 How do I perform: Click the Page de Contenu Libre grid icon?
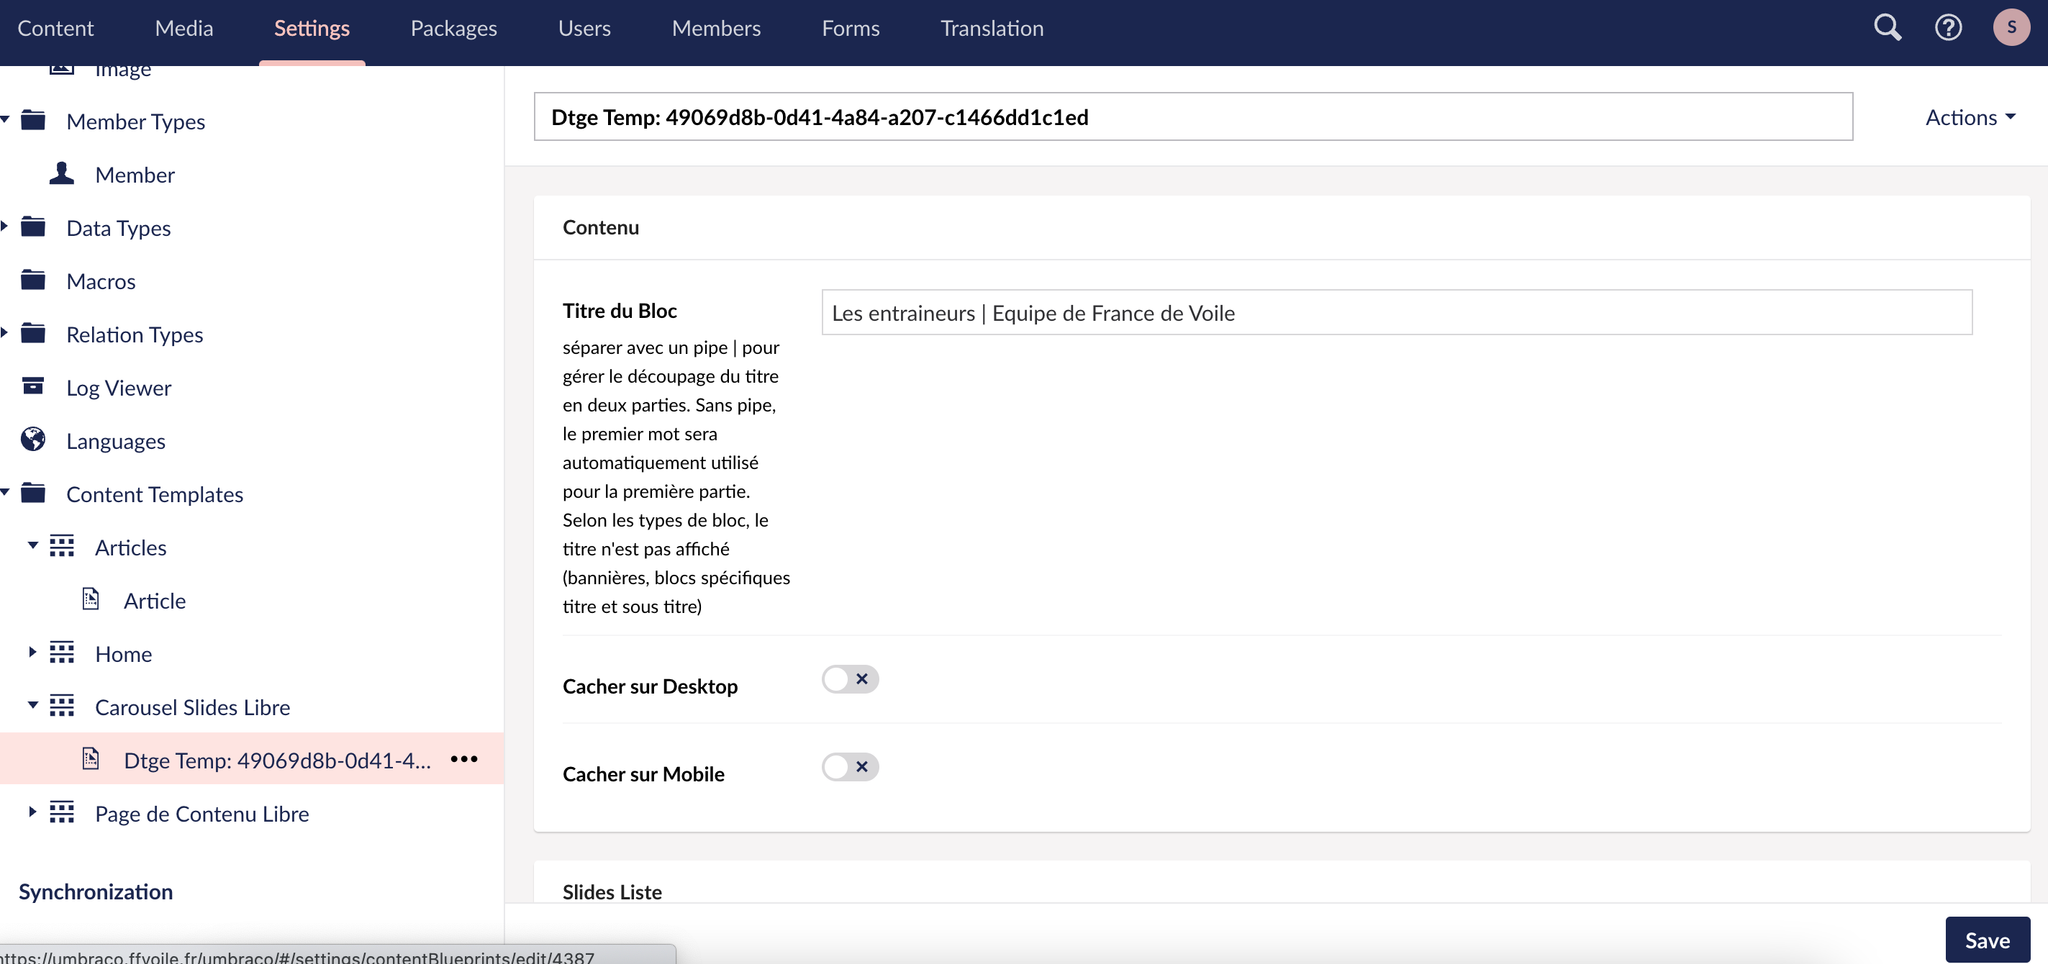[x=62, y=812]
